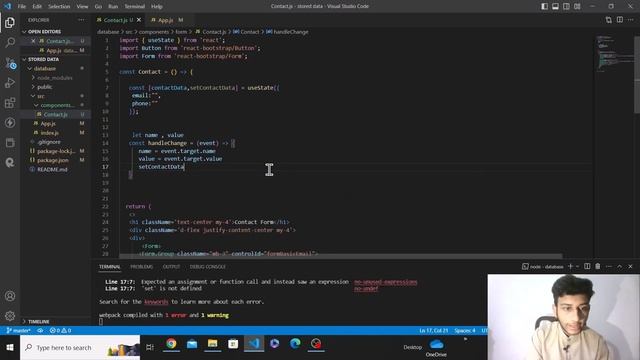
Task: Open Google Chrome from the taskbar
Action: (x=171, y=344)
